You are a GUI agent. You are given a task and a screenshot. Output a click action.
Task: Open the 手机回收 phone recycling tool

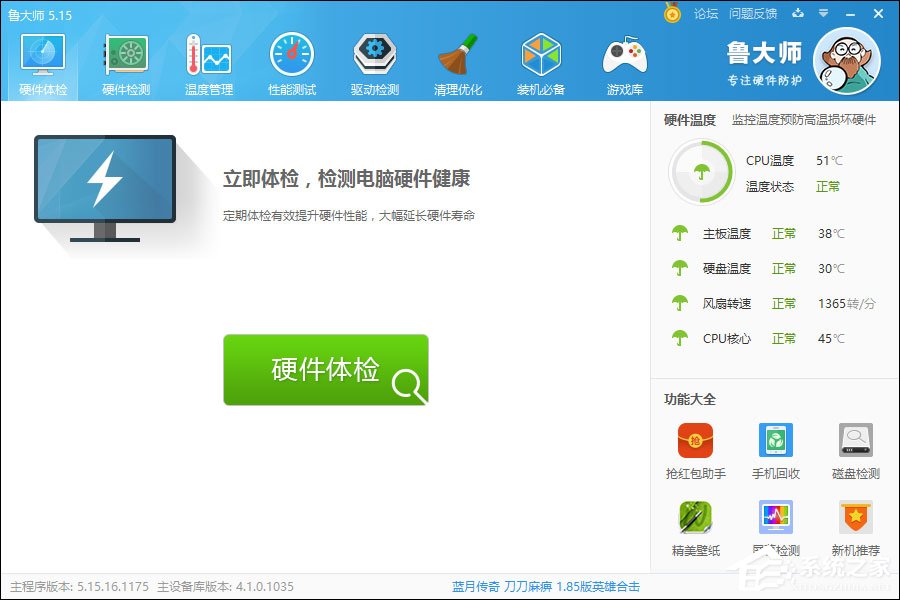(x=775, y=450)
